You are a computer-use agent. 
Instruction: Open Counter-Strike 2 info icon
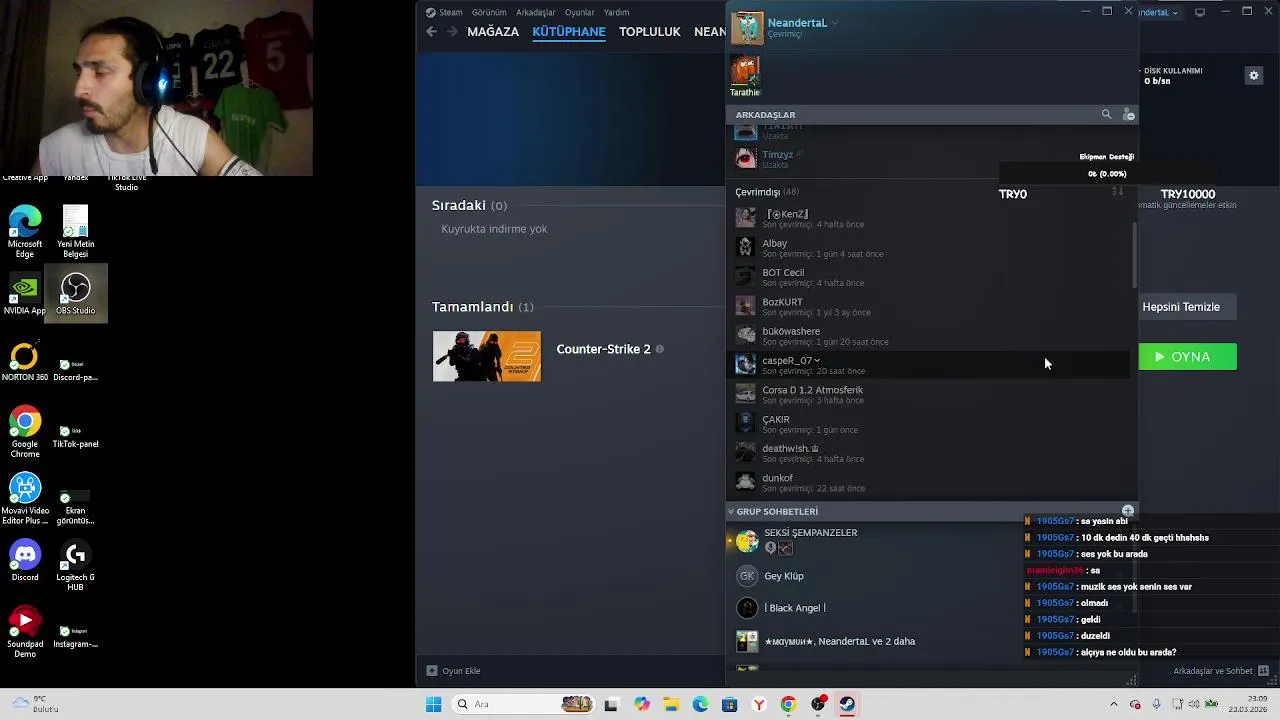pos(659,349)
